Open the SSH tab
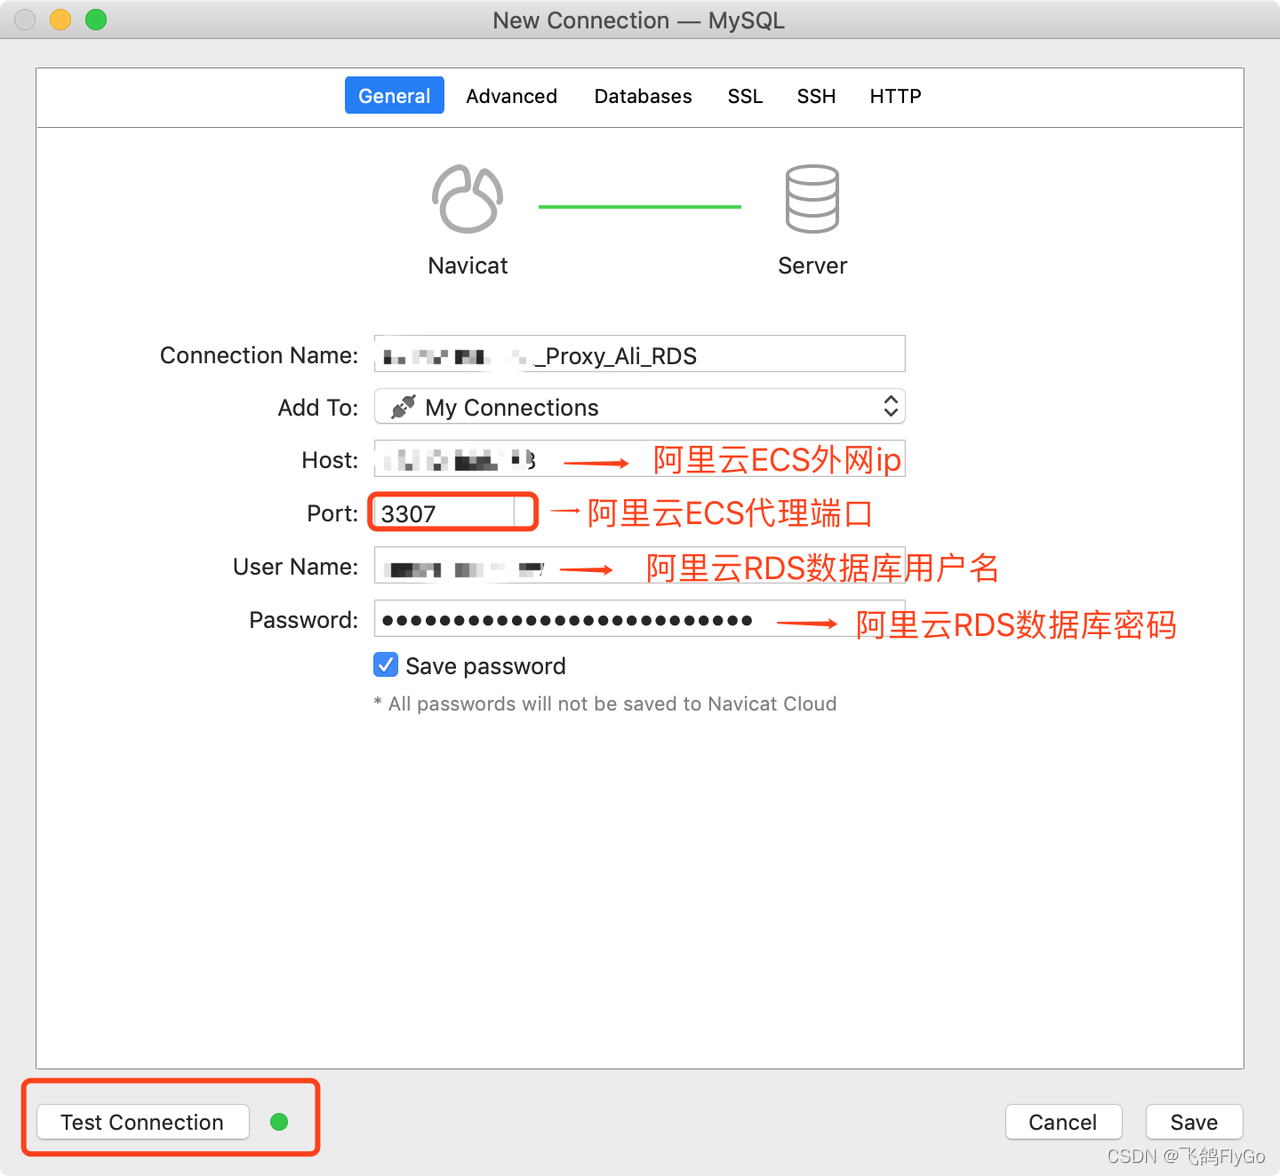The width and height of the screenshot is (1280, 1176). click(816, 96)
